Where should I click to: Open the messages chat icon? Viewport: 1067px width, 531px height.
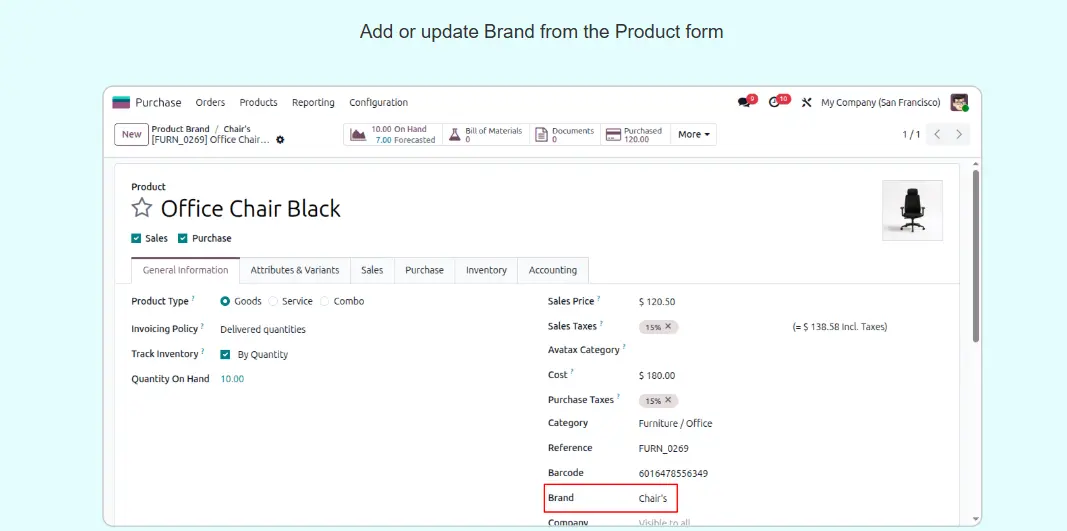pos(744,102)
